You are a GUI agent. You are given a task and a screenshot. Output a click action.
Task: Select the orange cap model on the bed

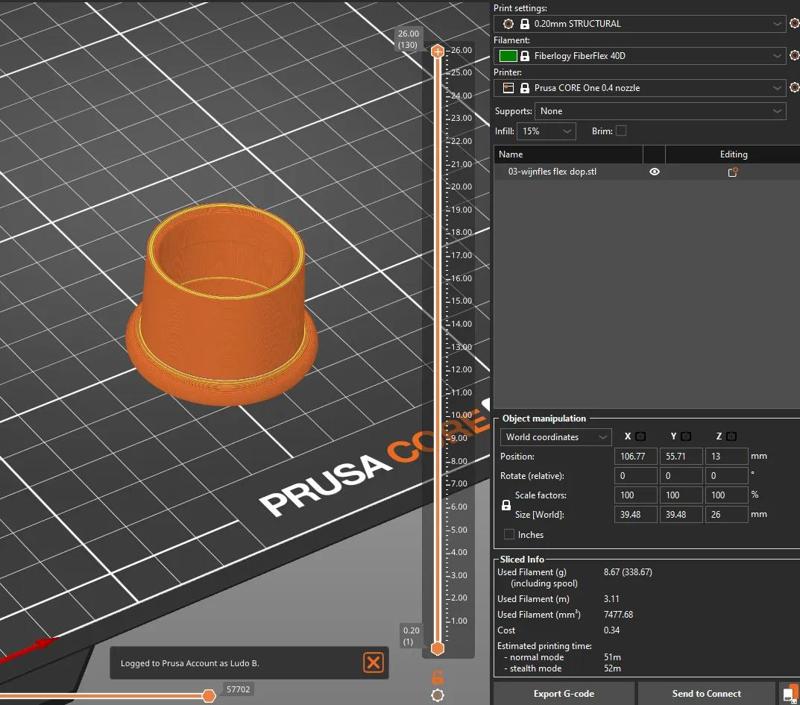pos(222,306)
